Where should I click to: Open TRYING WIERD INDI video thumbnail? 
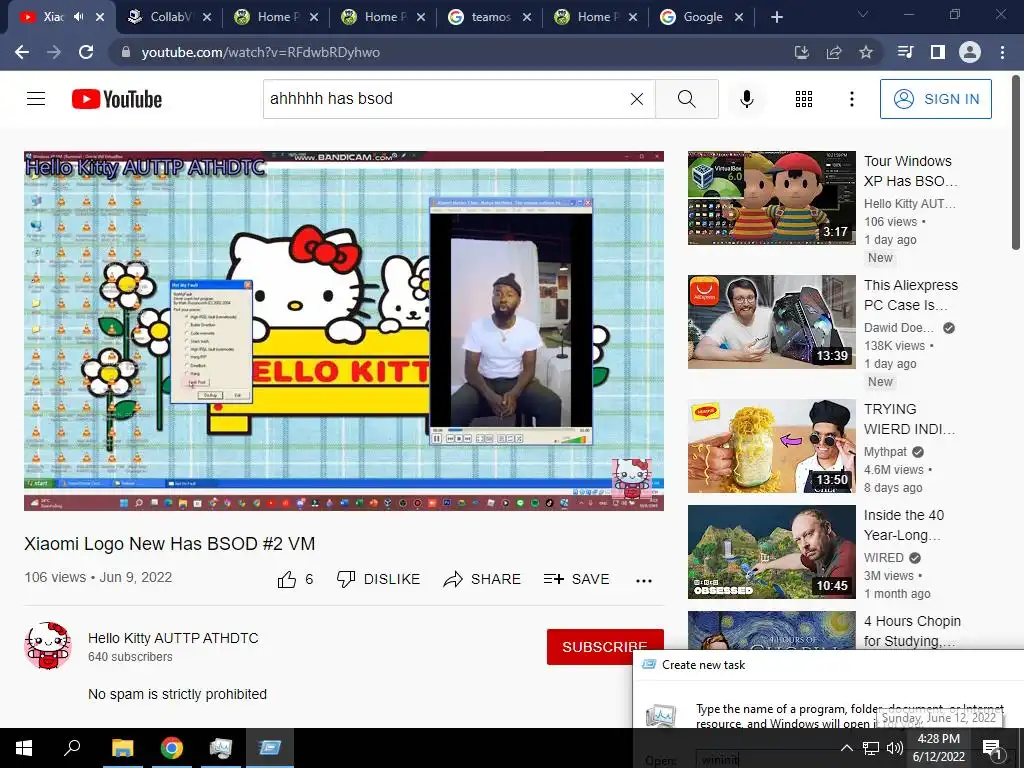pos(771,446)
